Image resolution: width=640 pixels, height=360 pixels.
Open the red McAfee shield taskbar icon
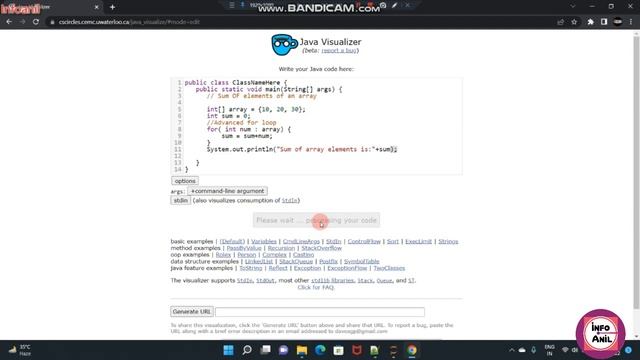point(357,350)
